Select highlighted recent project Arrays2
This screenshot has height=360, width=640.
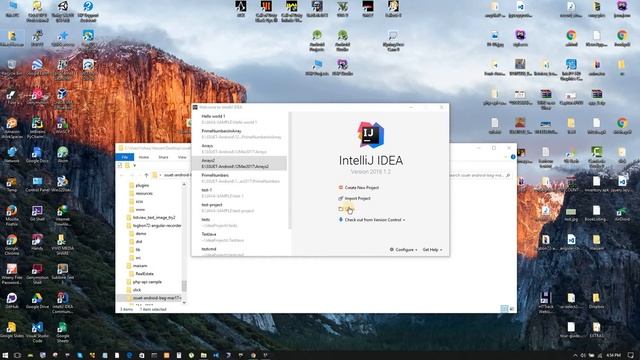(240, 163)
